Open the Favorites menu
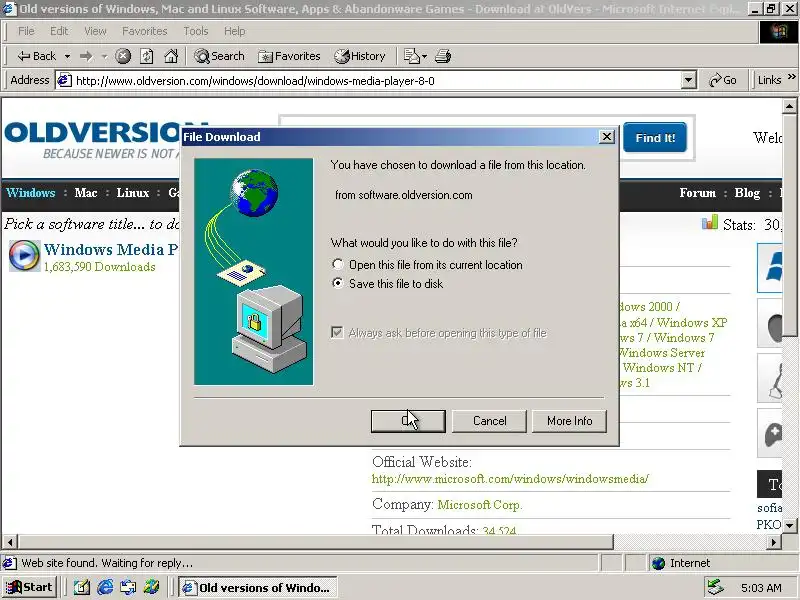Viewport: 800px width, 600px height. [144, 31]
